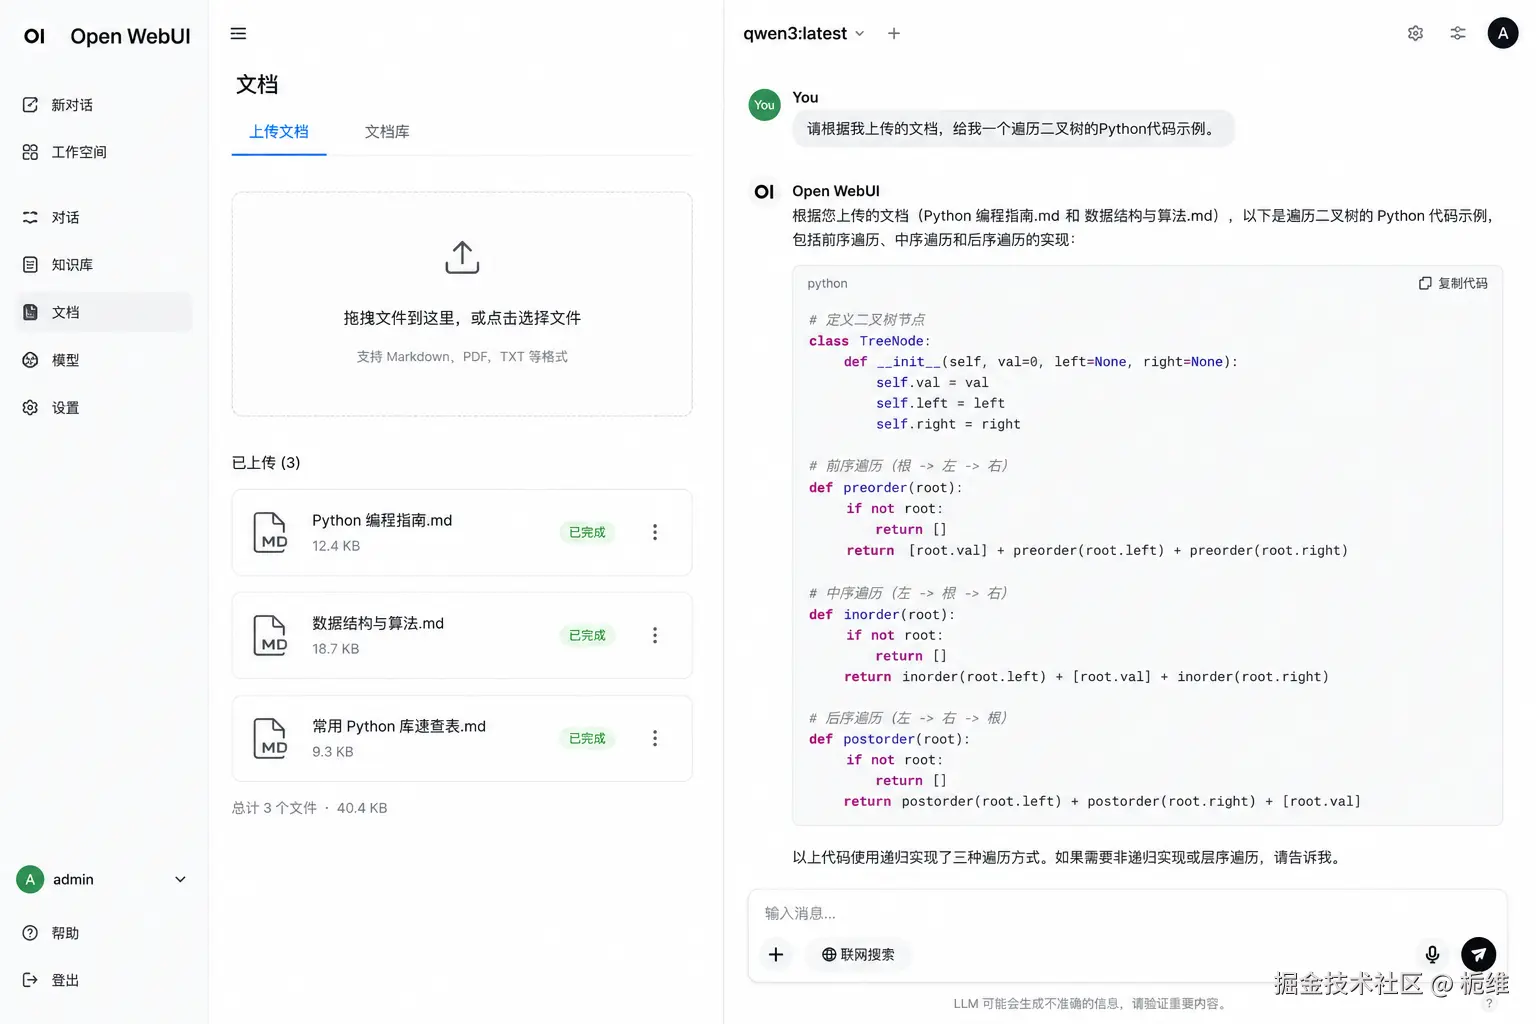This screenshot has height=1024, width=1536.
Task: Click the admin avatar in sidebar
Action: (30, 880)
